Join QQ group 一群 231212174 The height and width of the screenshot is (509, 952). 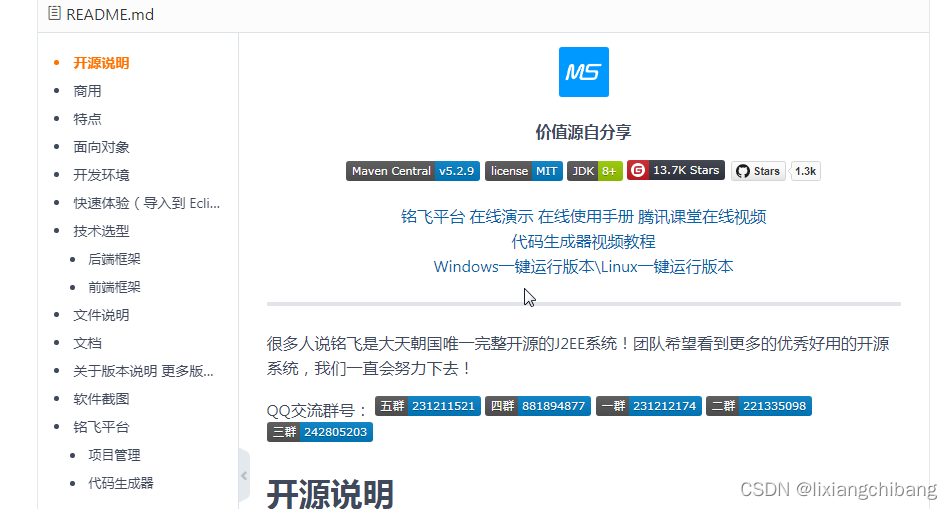click(x=648, y=406)
